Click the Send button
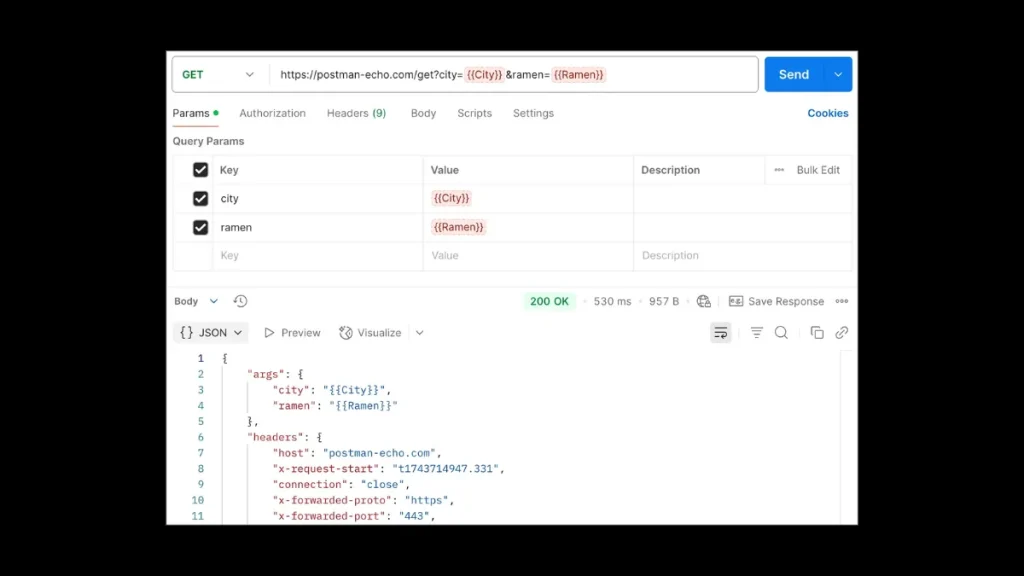The height and width of the screenshot is (576, 1024). tap(793, 74)
